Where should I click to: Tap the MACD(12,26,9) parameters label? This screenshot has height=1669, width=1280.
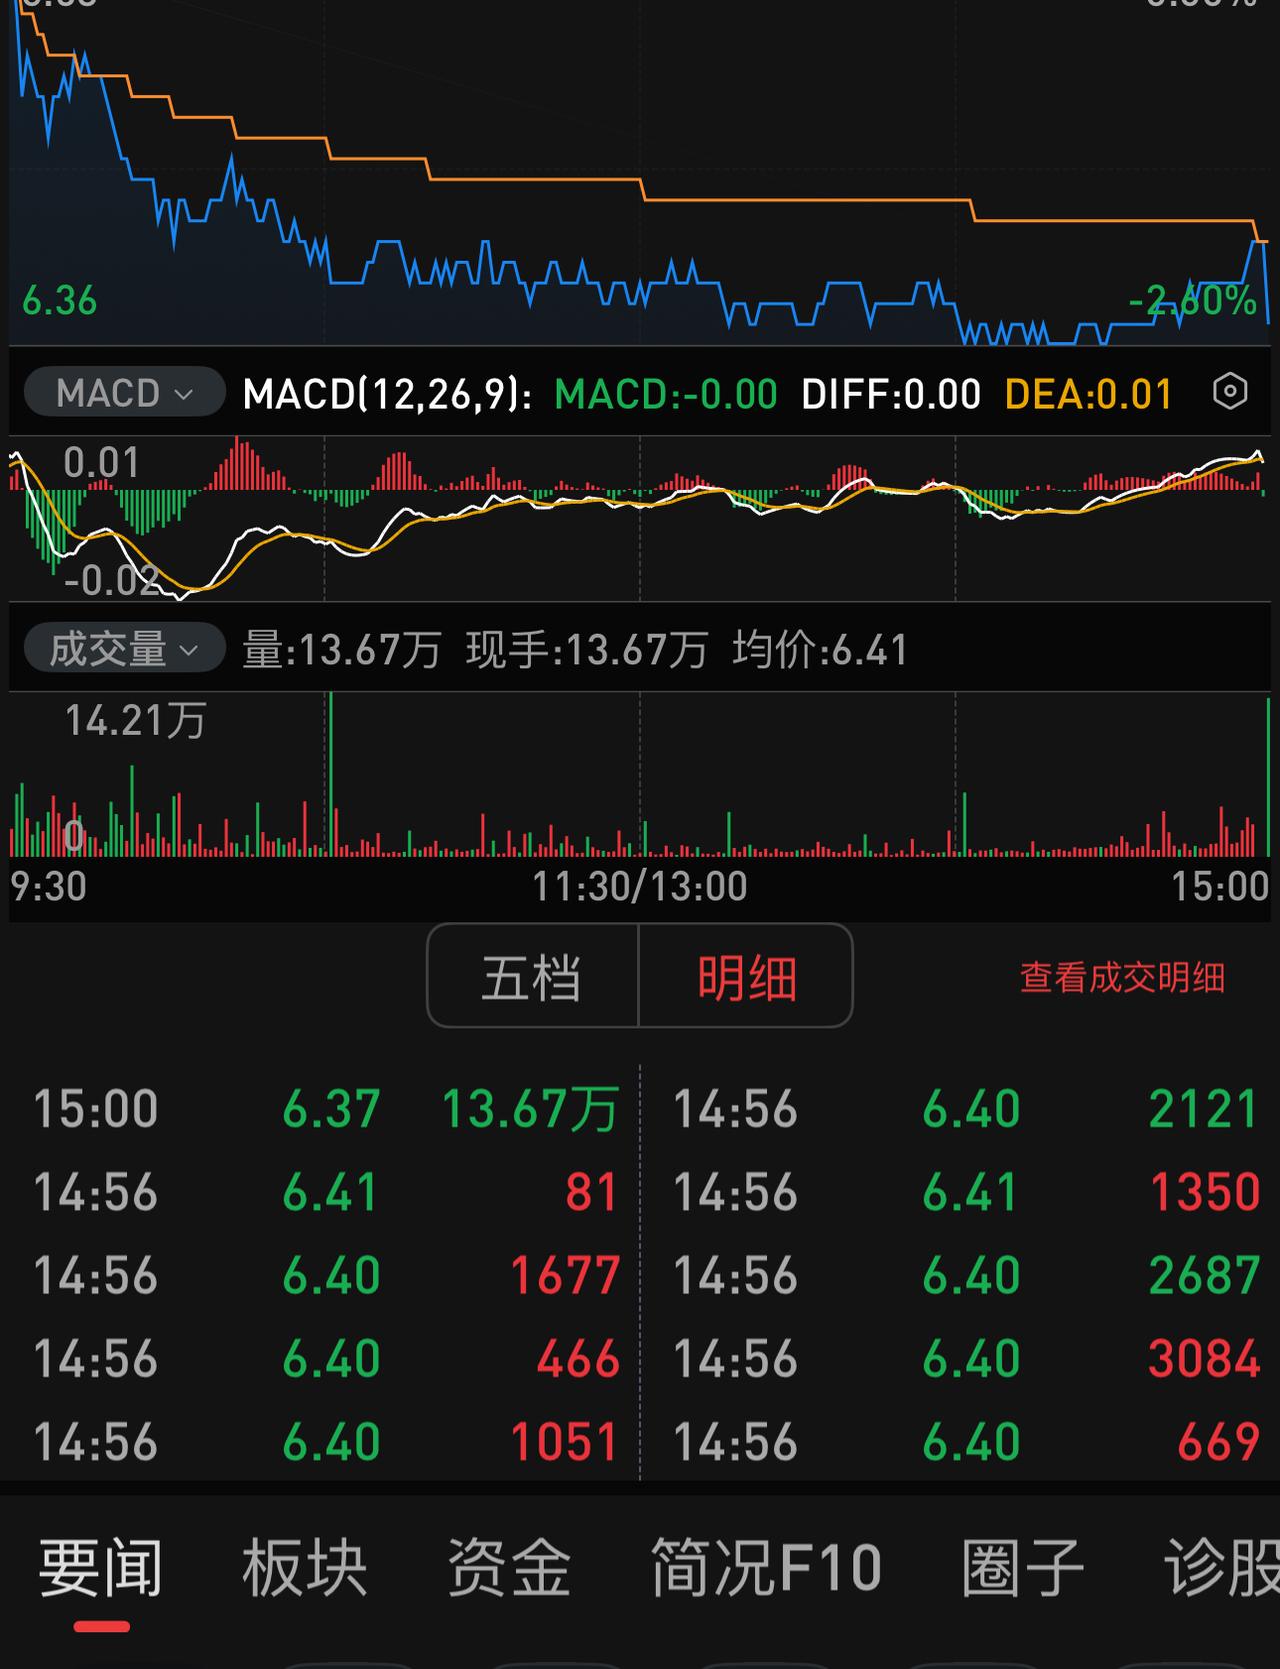click(x=388, y=393)
